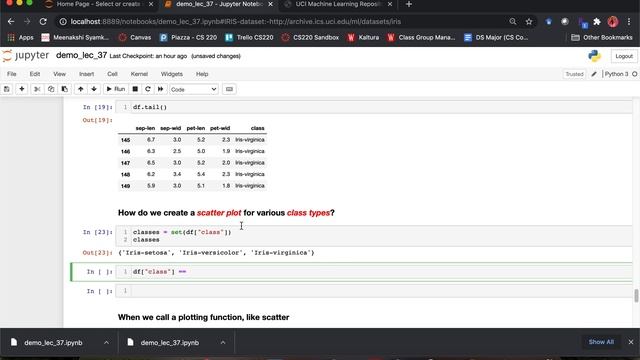Screen dimensions: 640x360
Task: Bookmark this page with star icon
Action: pyautogui.click(x=529, y=22)
